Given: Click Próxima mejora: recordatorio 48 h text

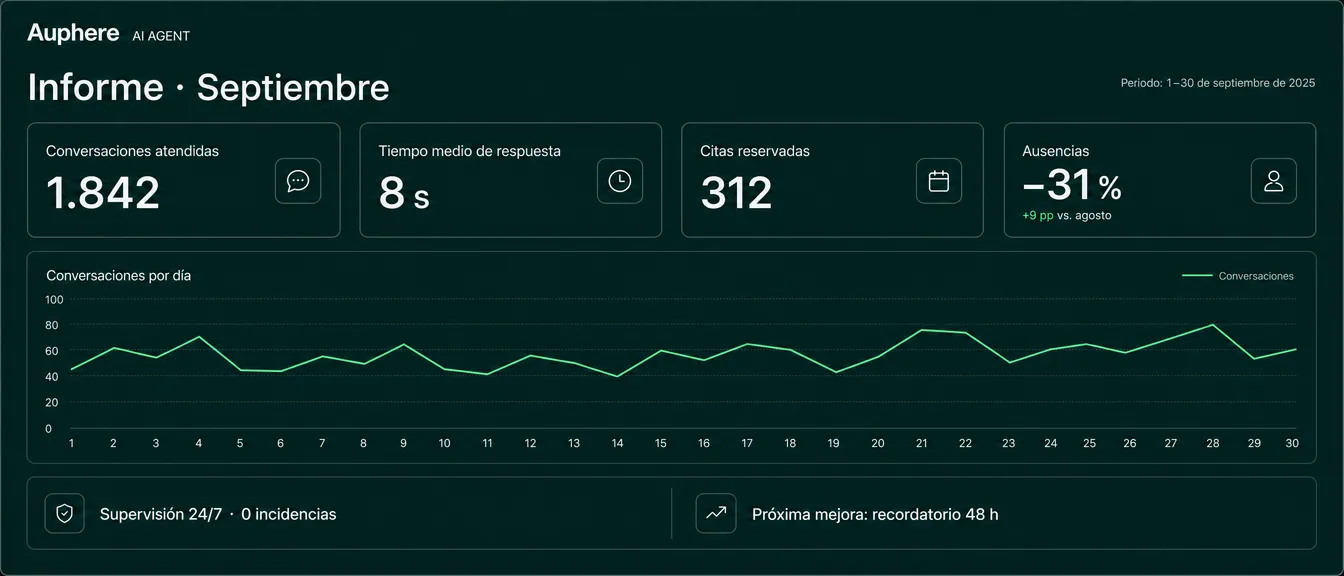Looking at the screenshot, I should 875,514.
